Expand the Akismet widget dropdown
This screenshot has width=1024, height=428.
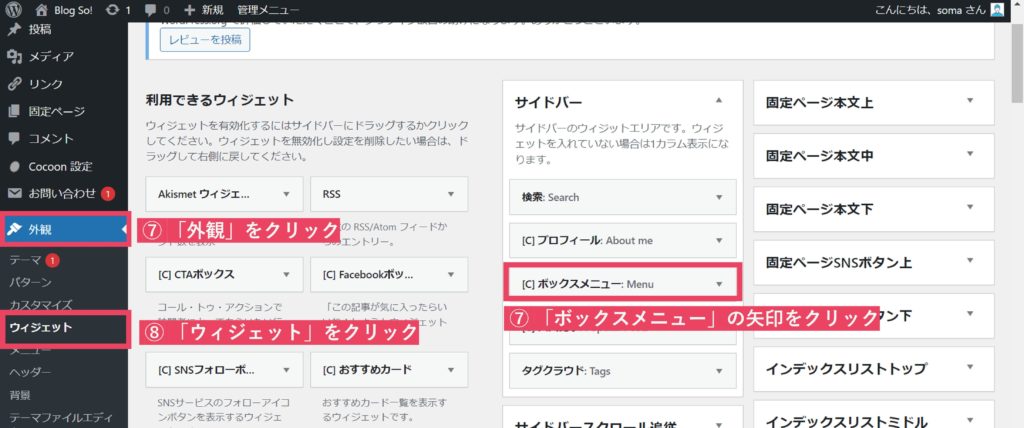point(287,193)
